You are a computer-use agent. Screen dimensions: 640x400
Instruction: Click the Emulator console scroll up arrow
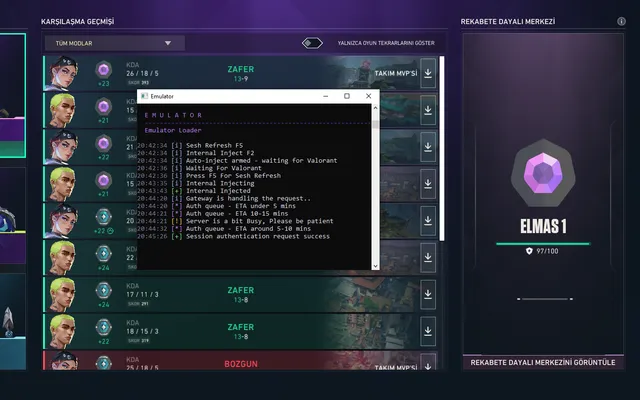[376, 108]
